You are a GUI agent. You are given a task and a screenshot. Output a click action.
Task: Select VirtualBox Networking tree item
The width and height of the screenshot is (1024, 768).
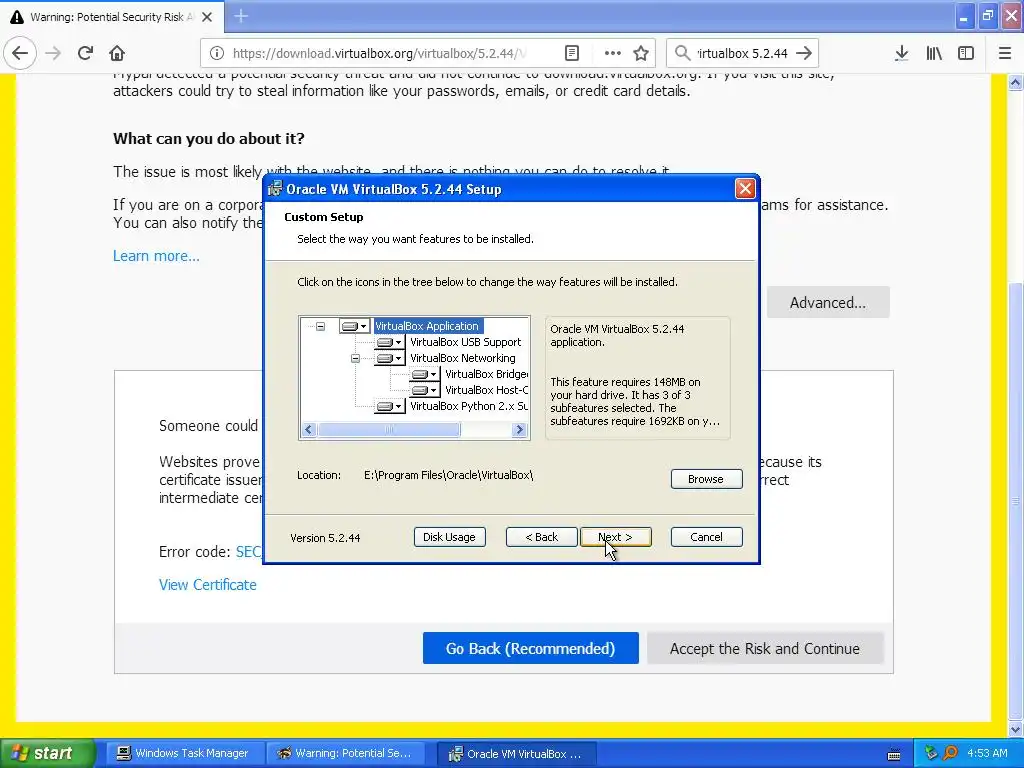coord(463,358)
